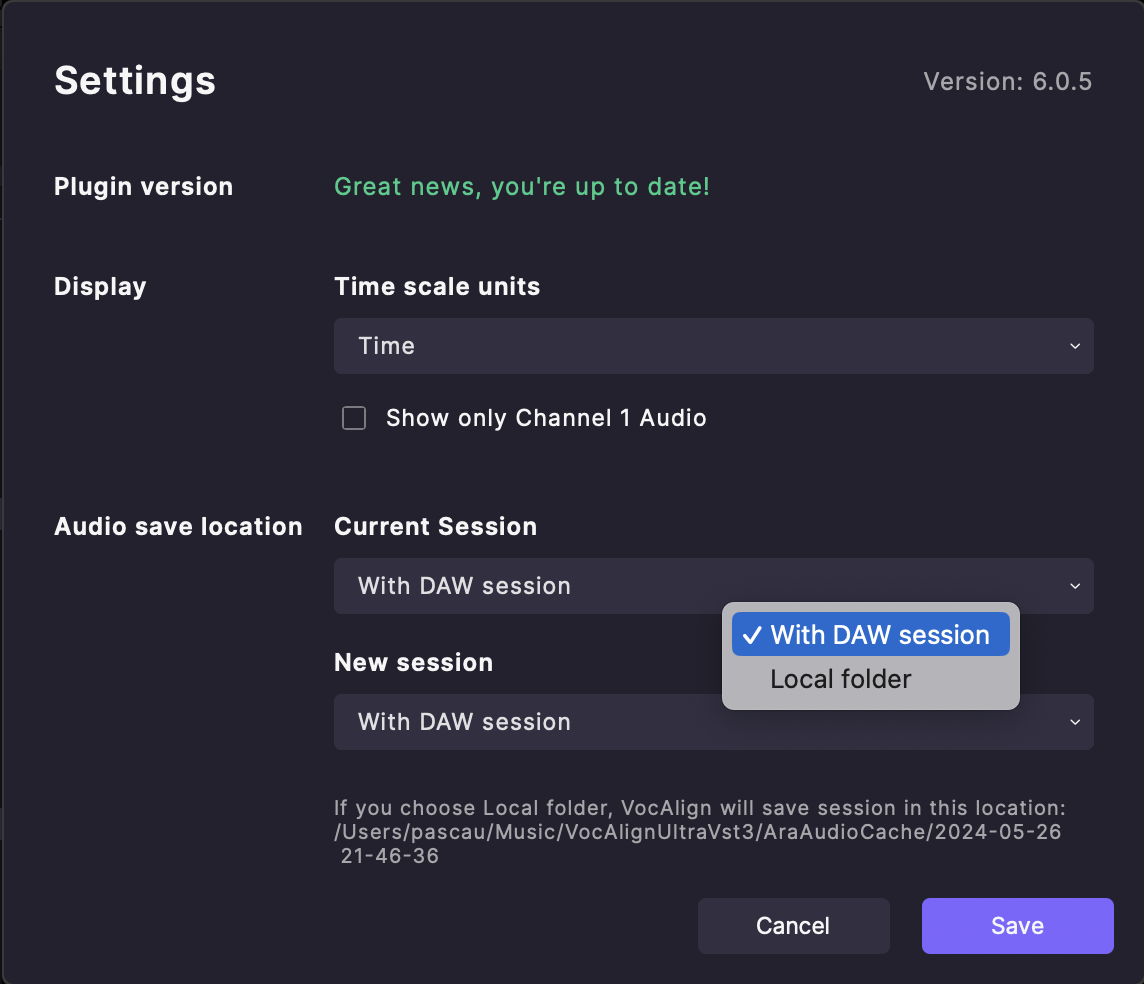Select "With DAW session" in the popup menu

[879, 635]
